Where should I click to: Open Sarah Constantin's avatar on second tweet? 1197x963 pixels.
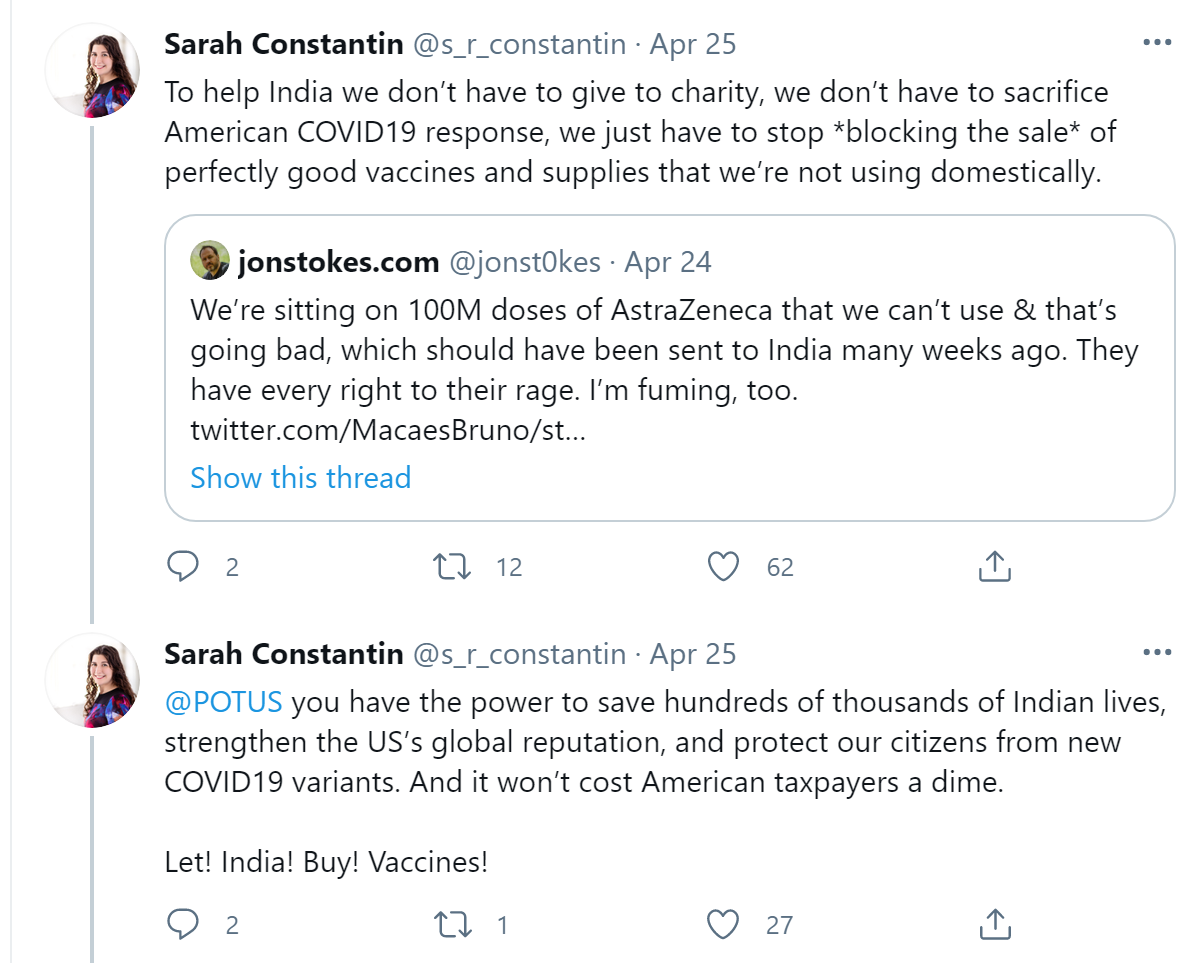93,680
